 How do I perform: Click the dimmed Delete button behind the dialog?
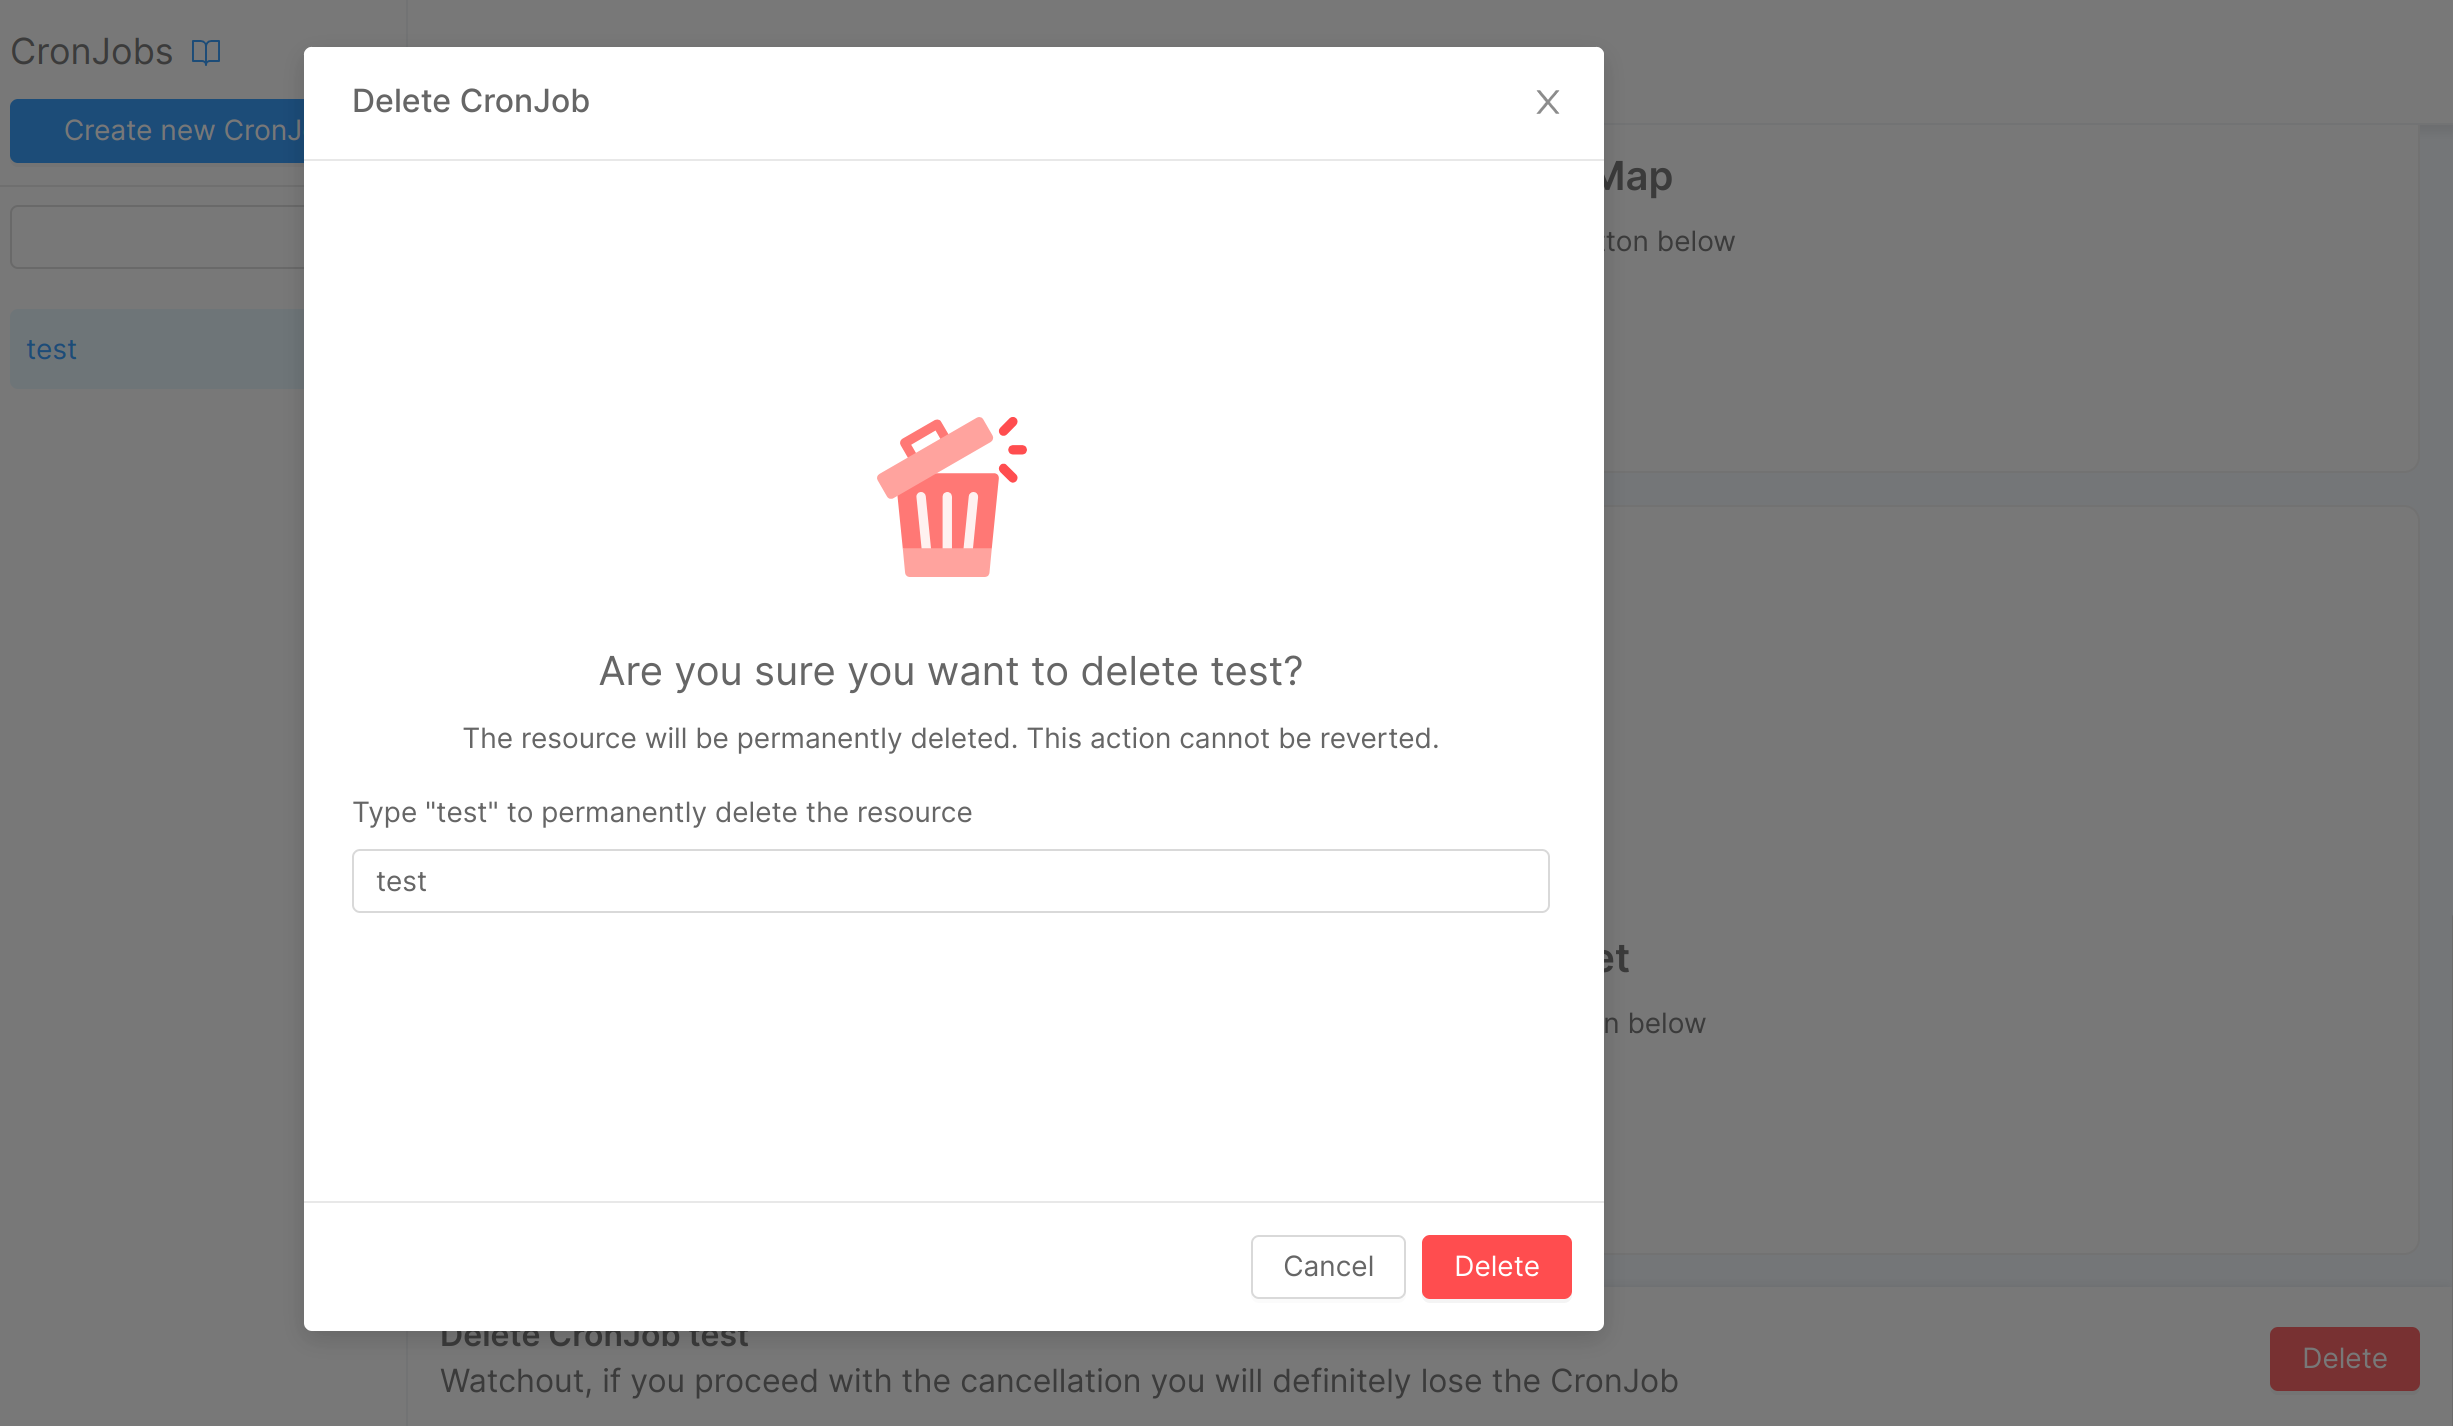click(2344, 1358)
